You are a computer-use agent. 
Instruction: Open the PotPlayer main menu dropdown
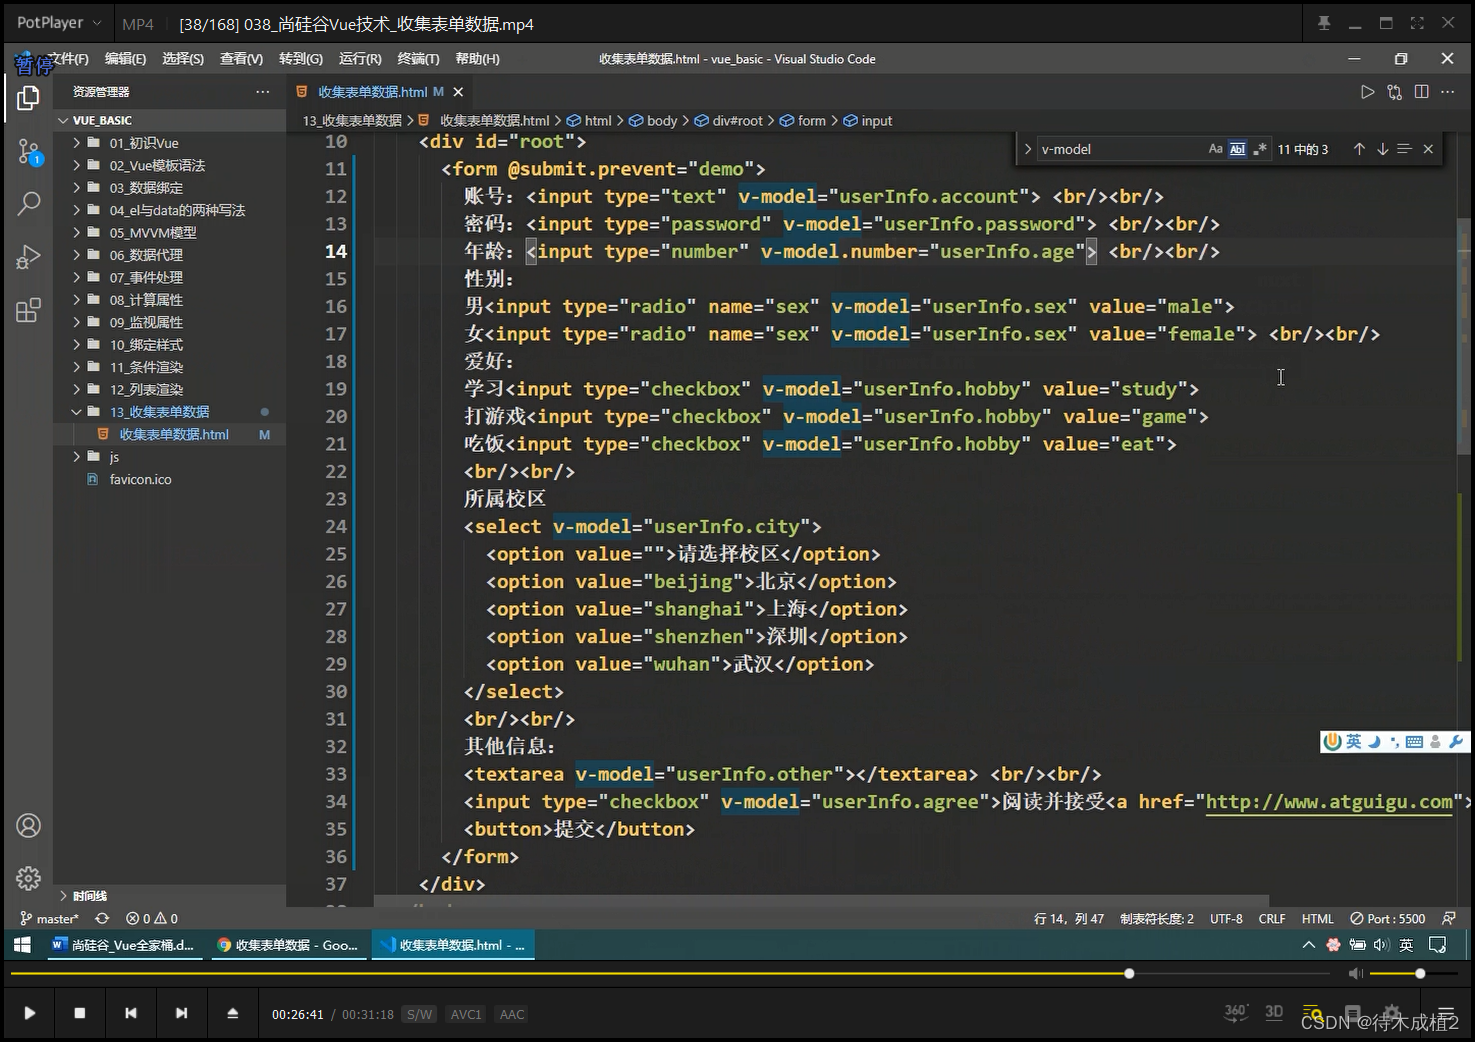pos(59,22)
